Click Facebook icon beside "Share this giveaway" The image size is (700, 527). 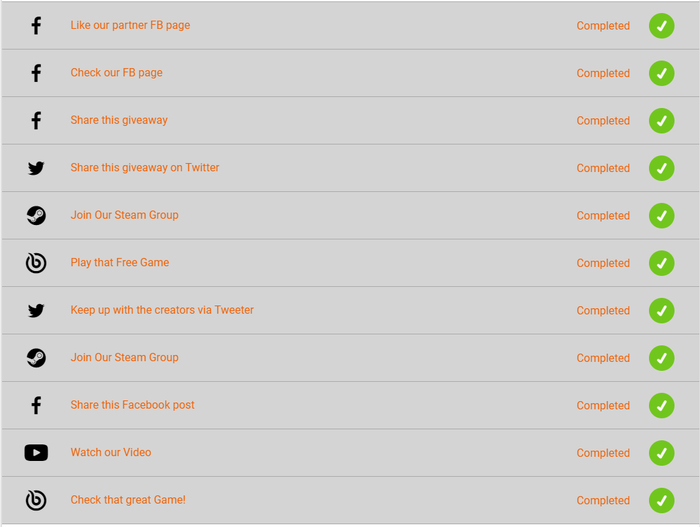tap(36, 121)
